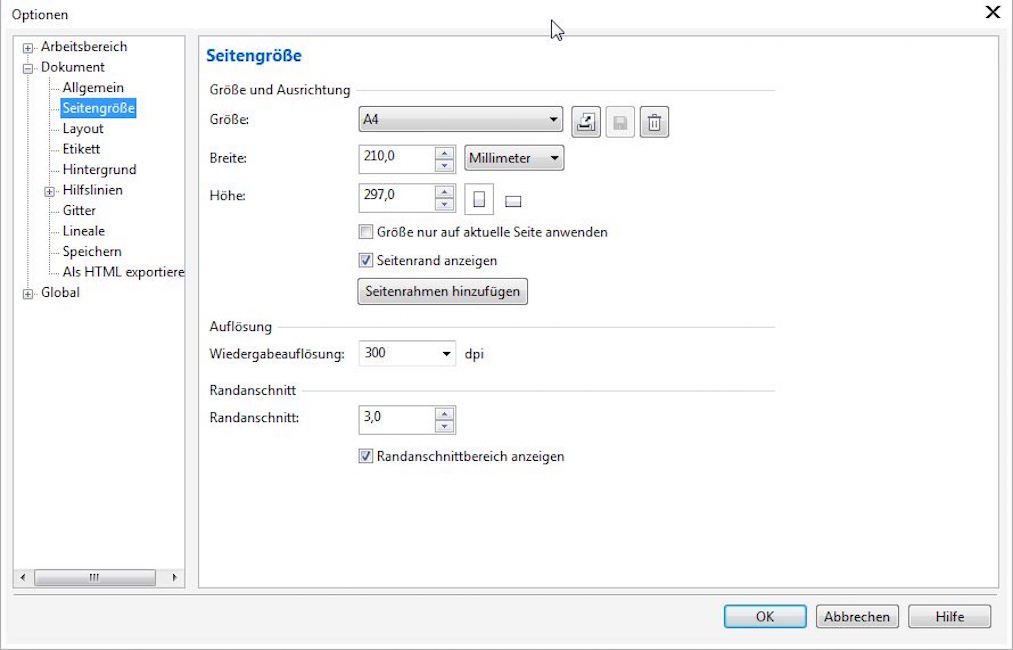Select landscape orientation icon
Screen dimensions: 1013x650
coord(513,201)
